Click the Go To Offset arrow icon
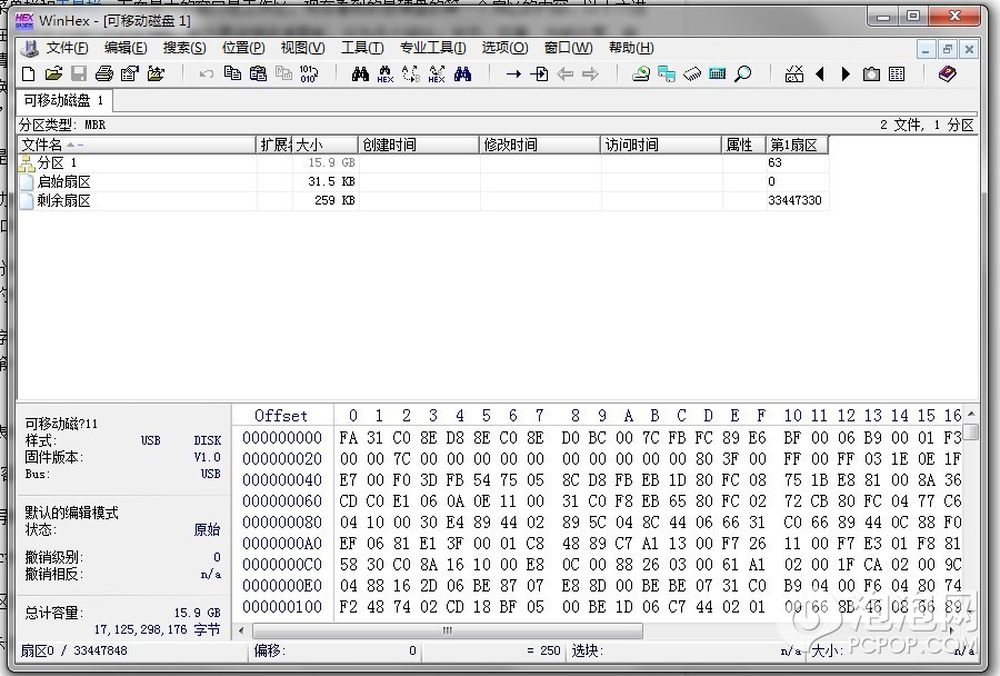Screen dimensions: 1000x676 click(513, 74)
